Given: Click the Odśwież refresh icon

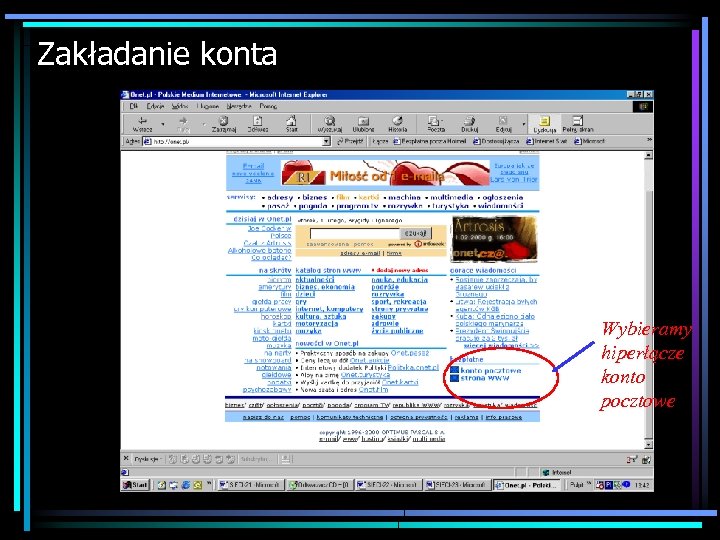Looking at the screenshot, I should click(x=258, y=124).
